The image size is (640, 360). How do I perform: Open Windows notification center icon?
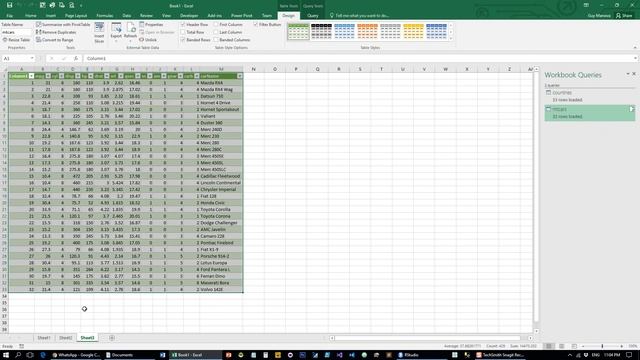tap(629, 355)
